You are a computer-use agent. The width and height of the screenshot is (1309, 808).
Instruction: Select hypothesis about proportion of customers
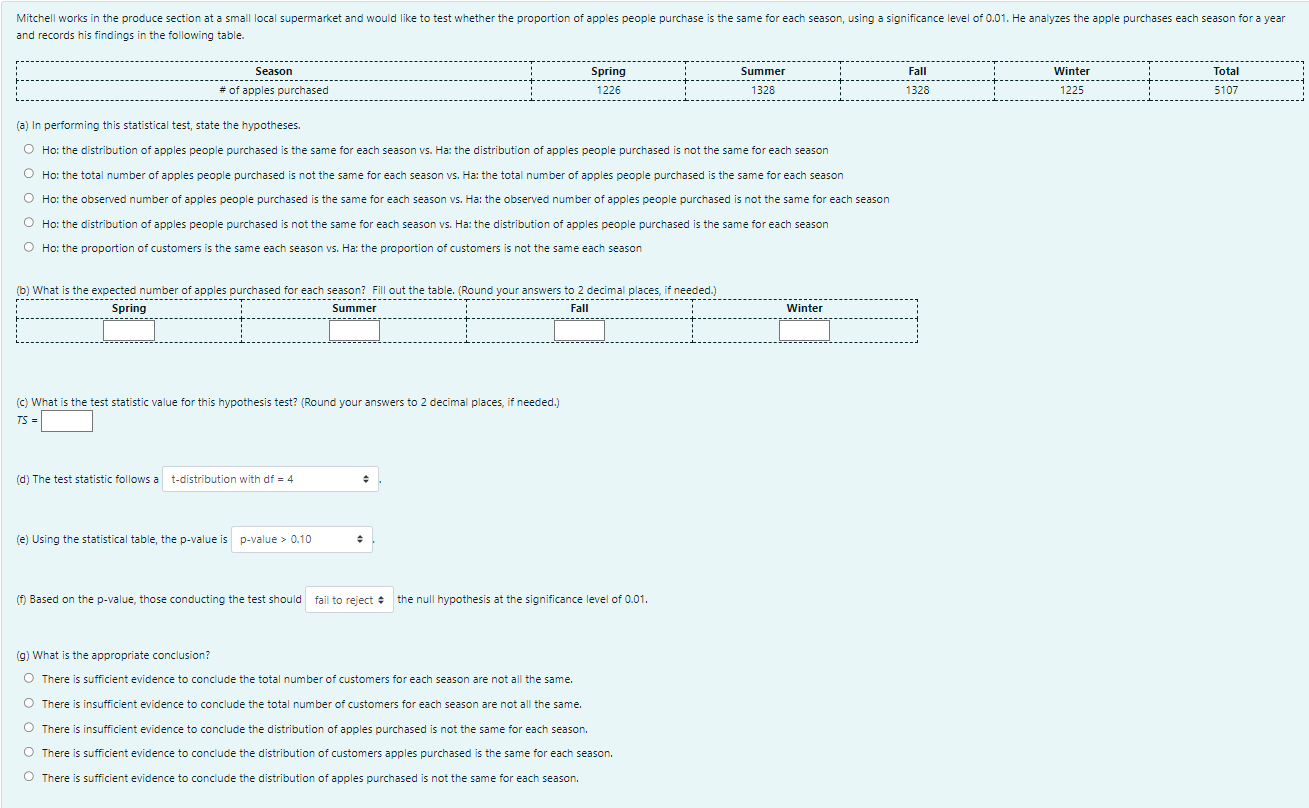[x=30, y=248]
